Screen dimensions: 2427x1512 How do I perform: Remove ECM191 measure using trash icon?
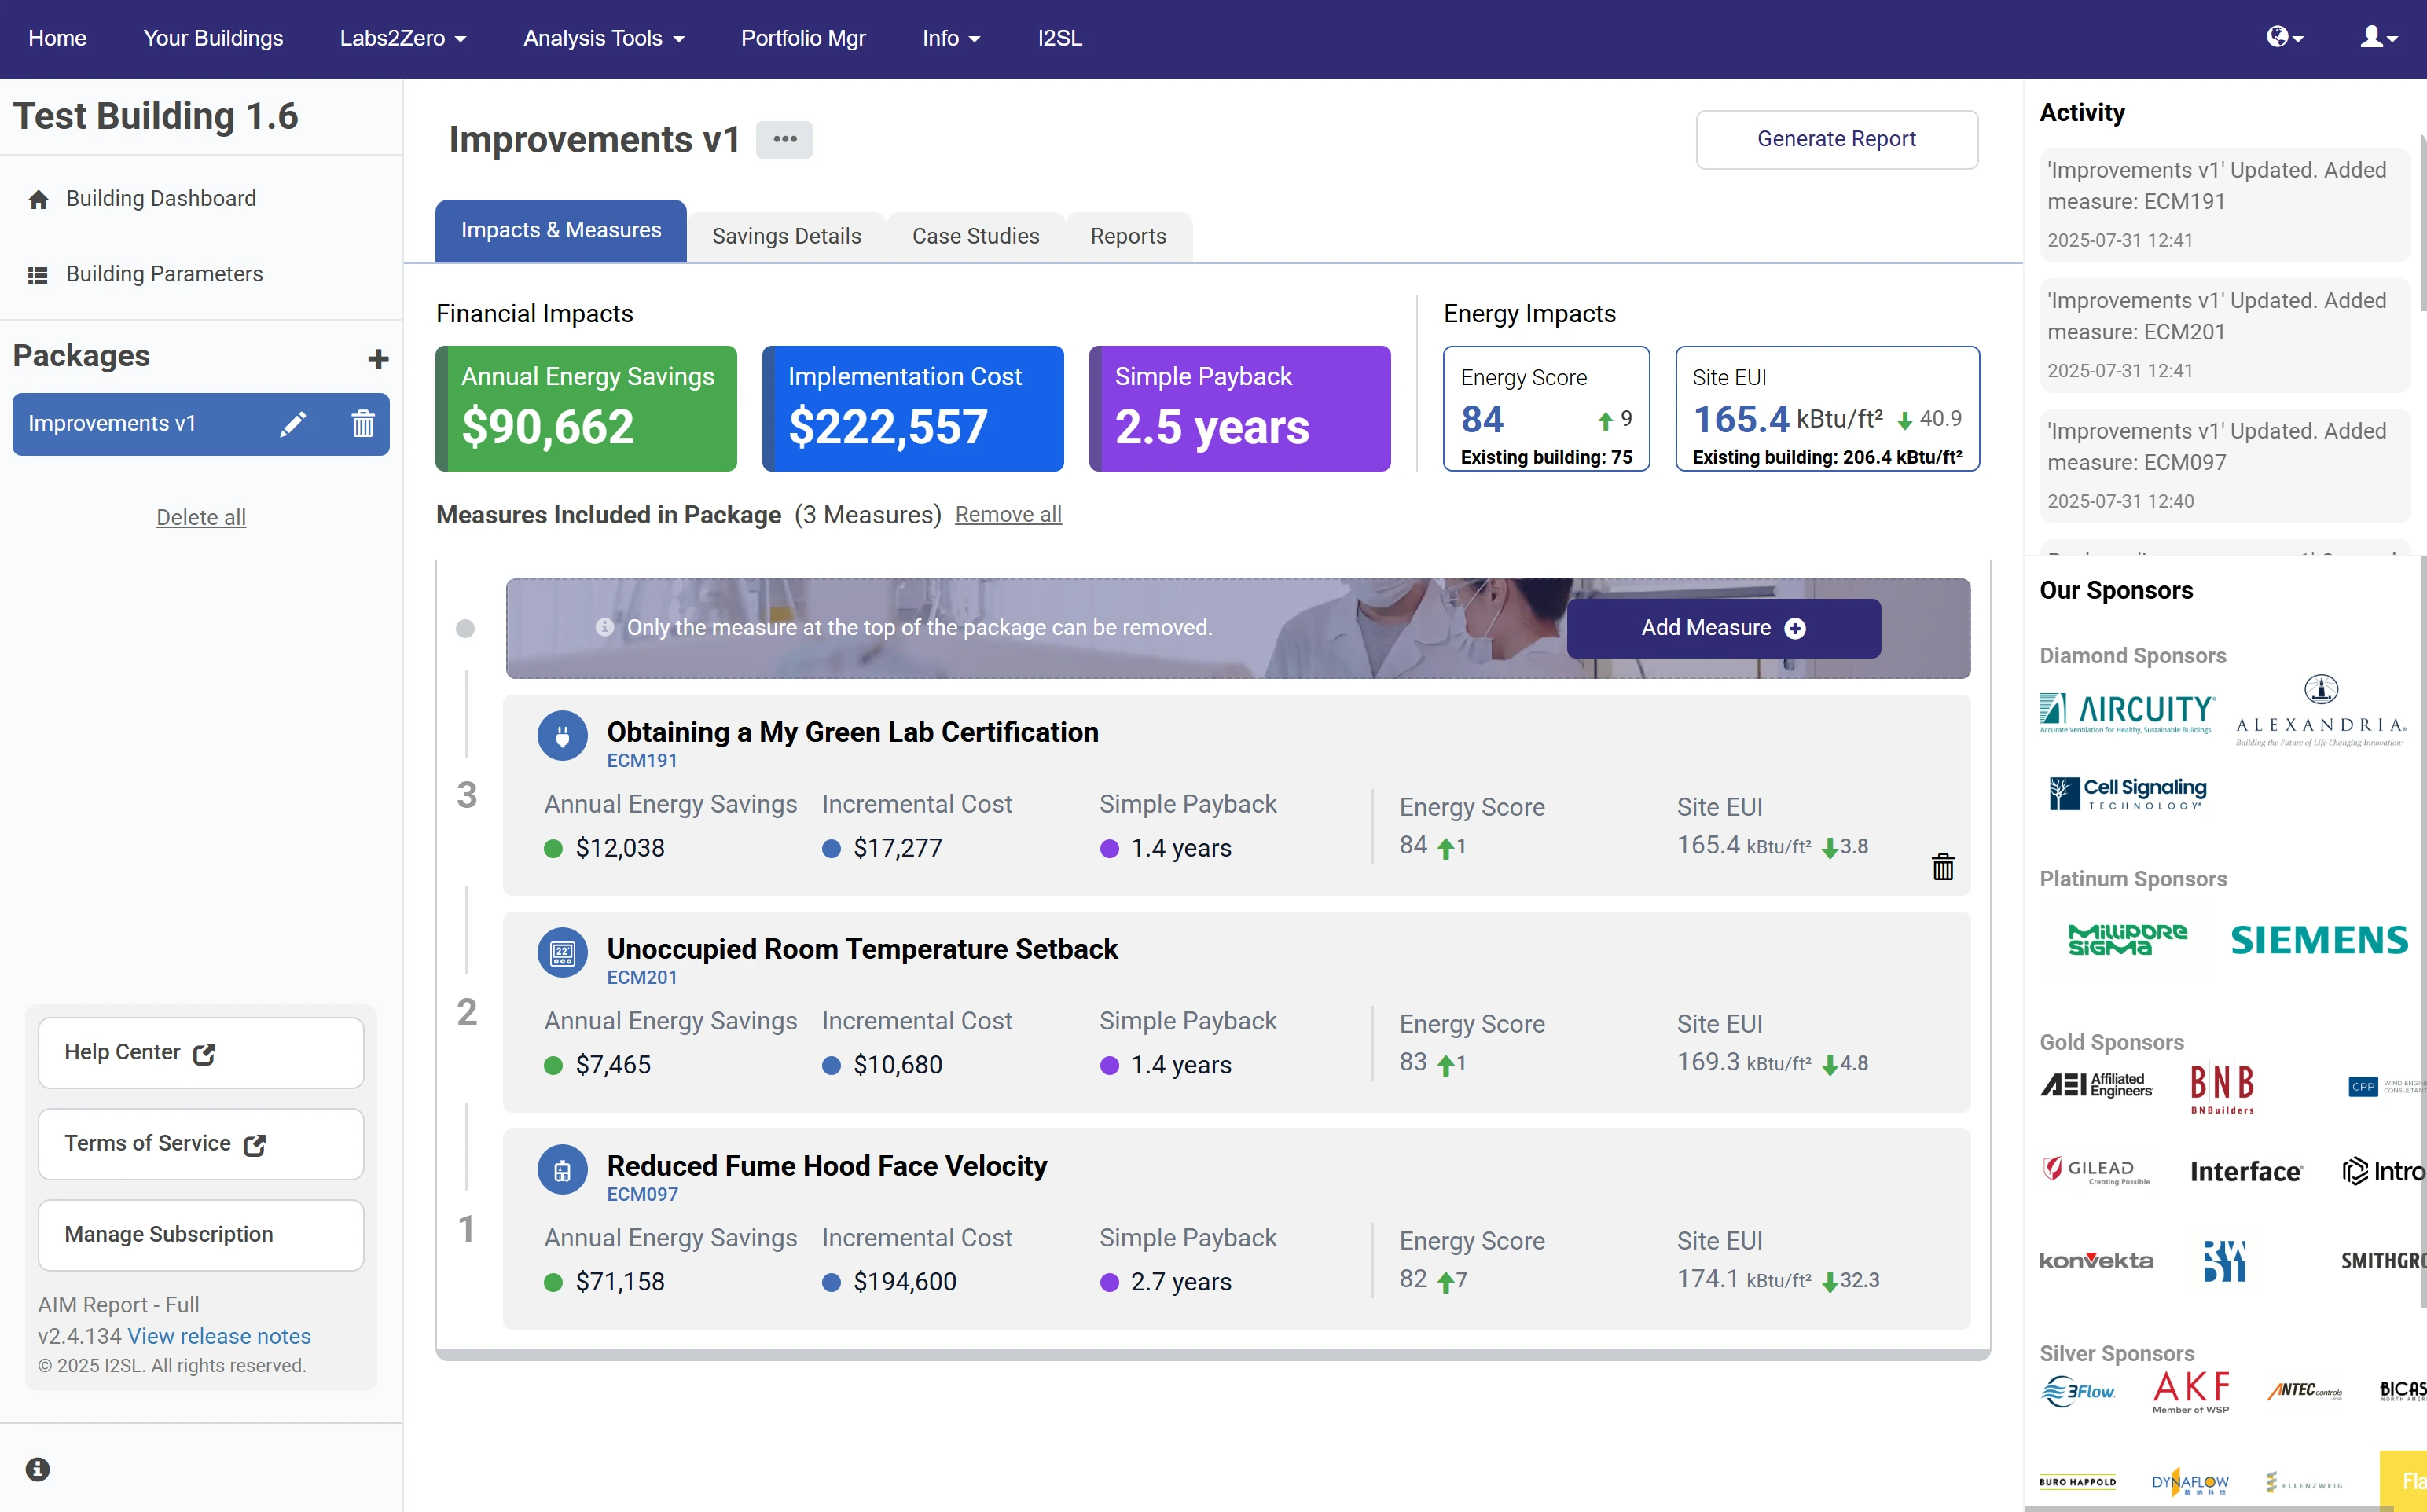click(x=1942, y=867)
